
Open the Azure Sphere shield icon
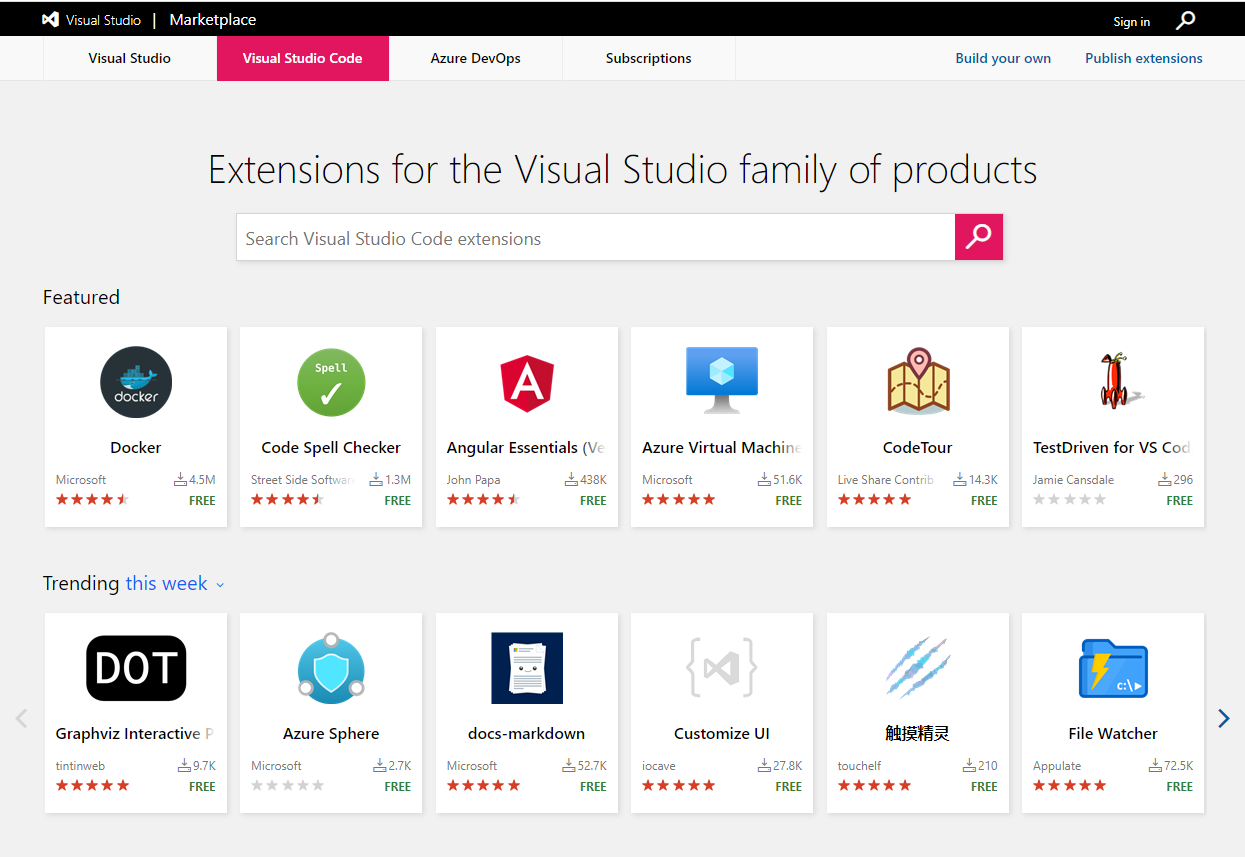(331, 666)
